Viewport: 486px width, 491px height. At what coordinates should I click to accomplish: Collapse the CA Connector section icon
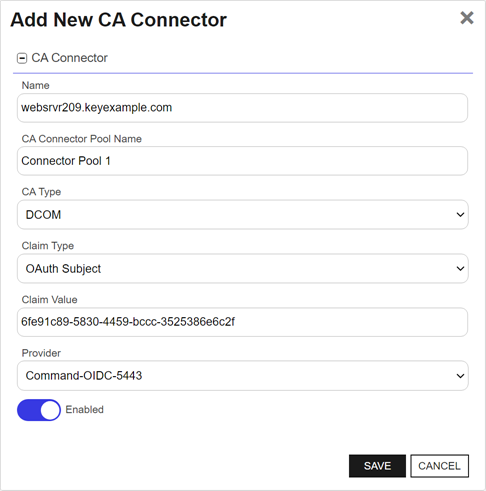[x=22, y=58]
